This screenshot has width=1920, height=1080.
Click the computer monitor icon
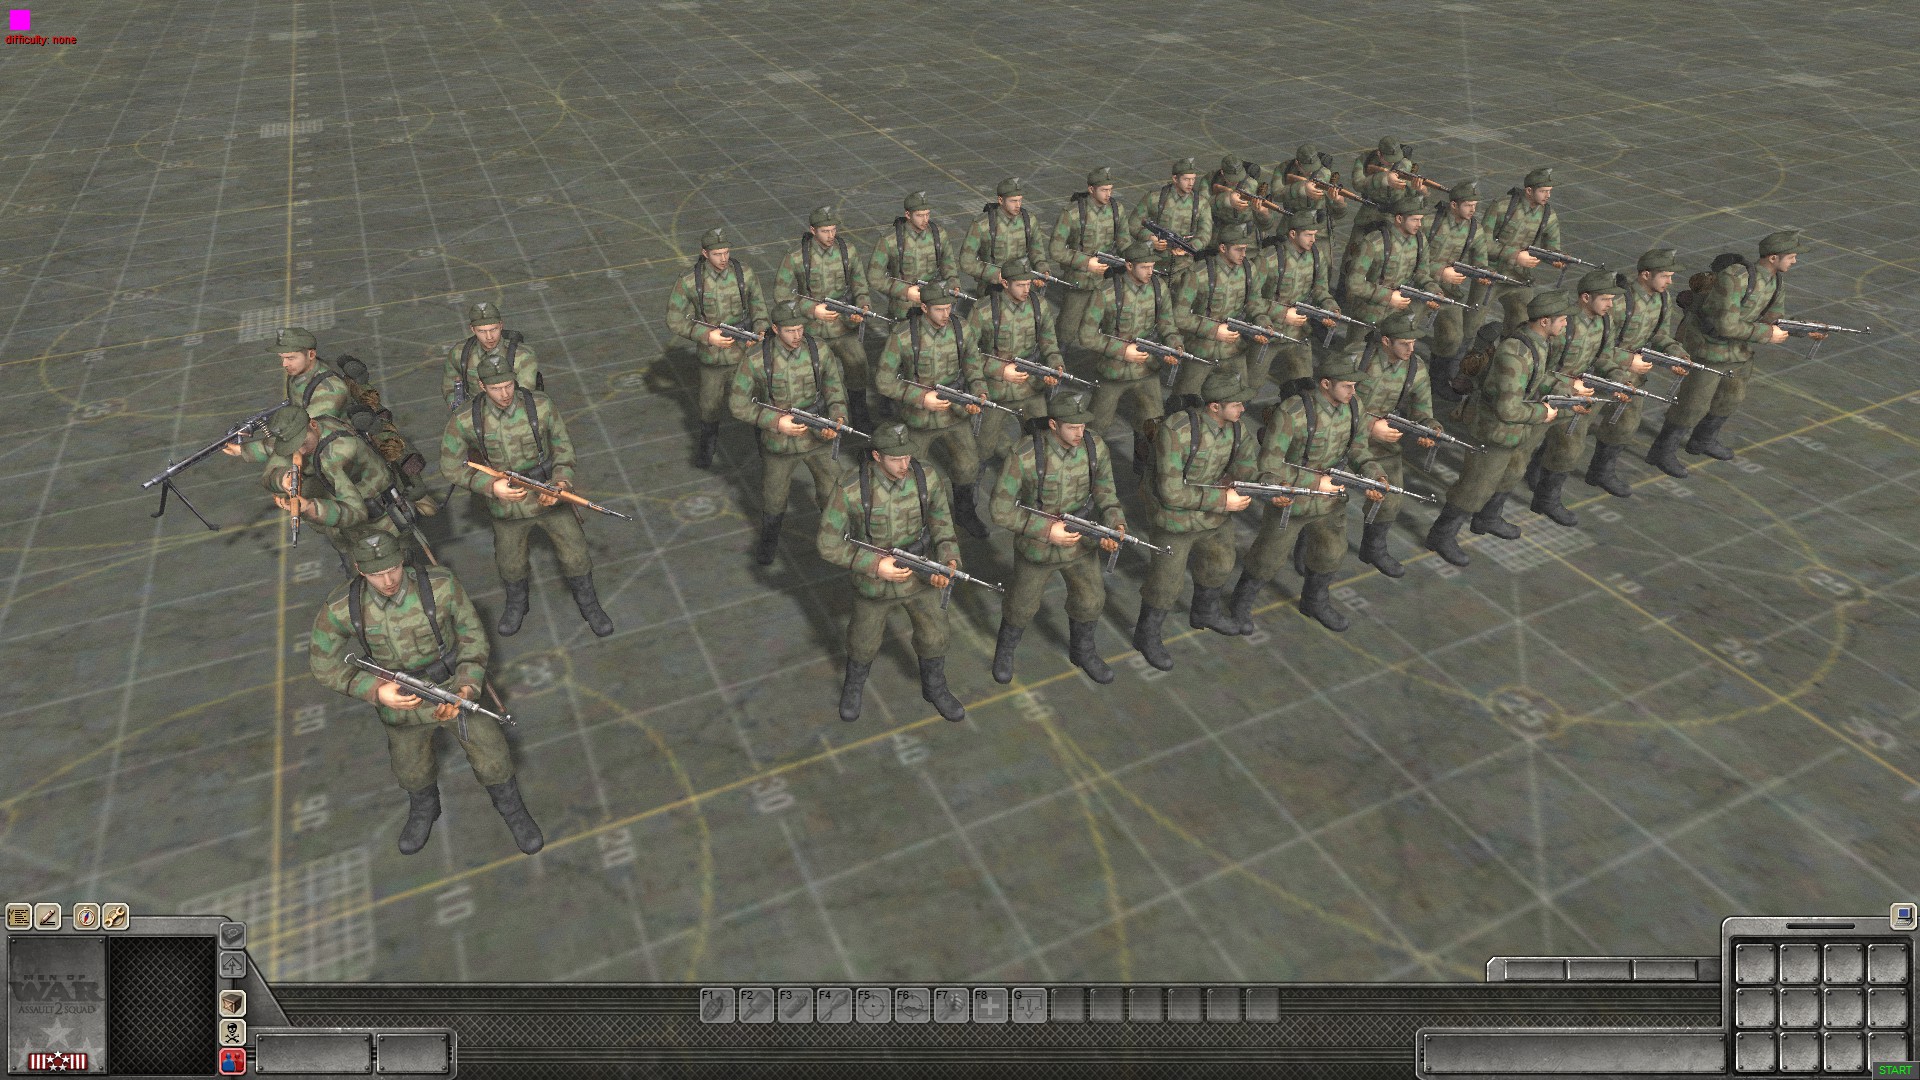(x=1903, y=915)
